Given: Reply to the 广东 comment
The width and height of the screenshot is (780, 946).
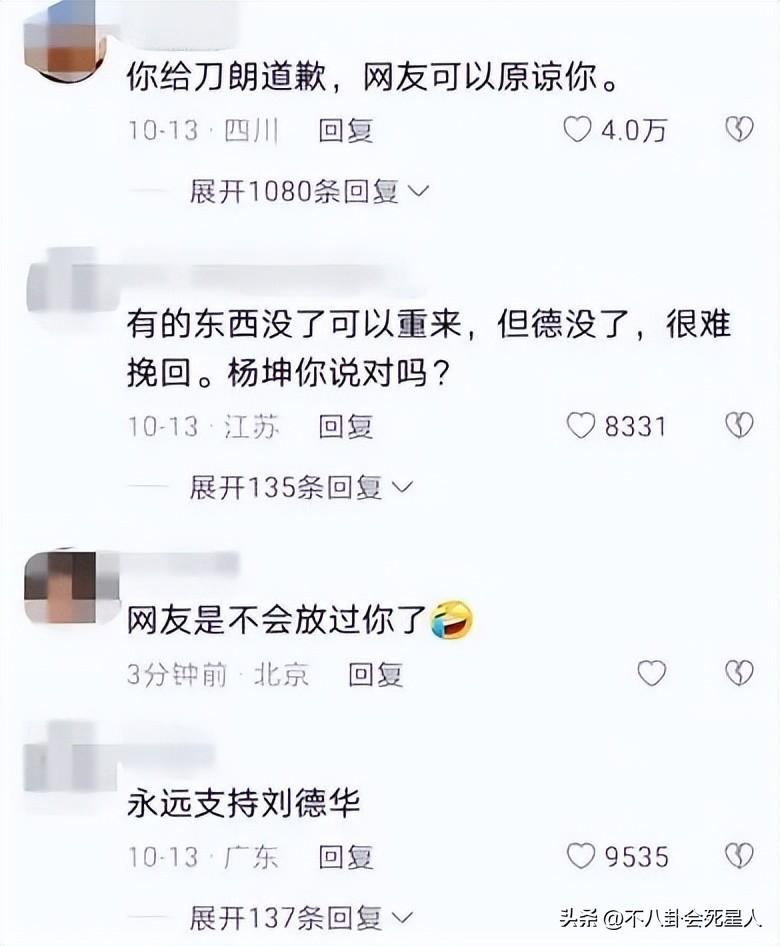Looking at the screenshot, I should tap(346, 857).
